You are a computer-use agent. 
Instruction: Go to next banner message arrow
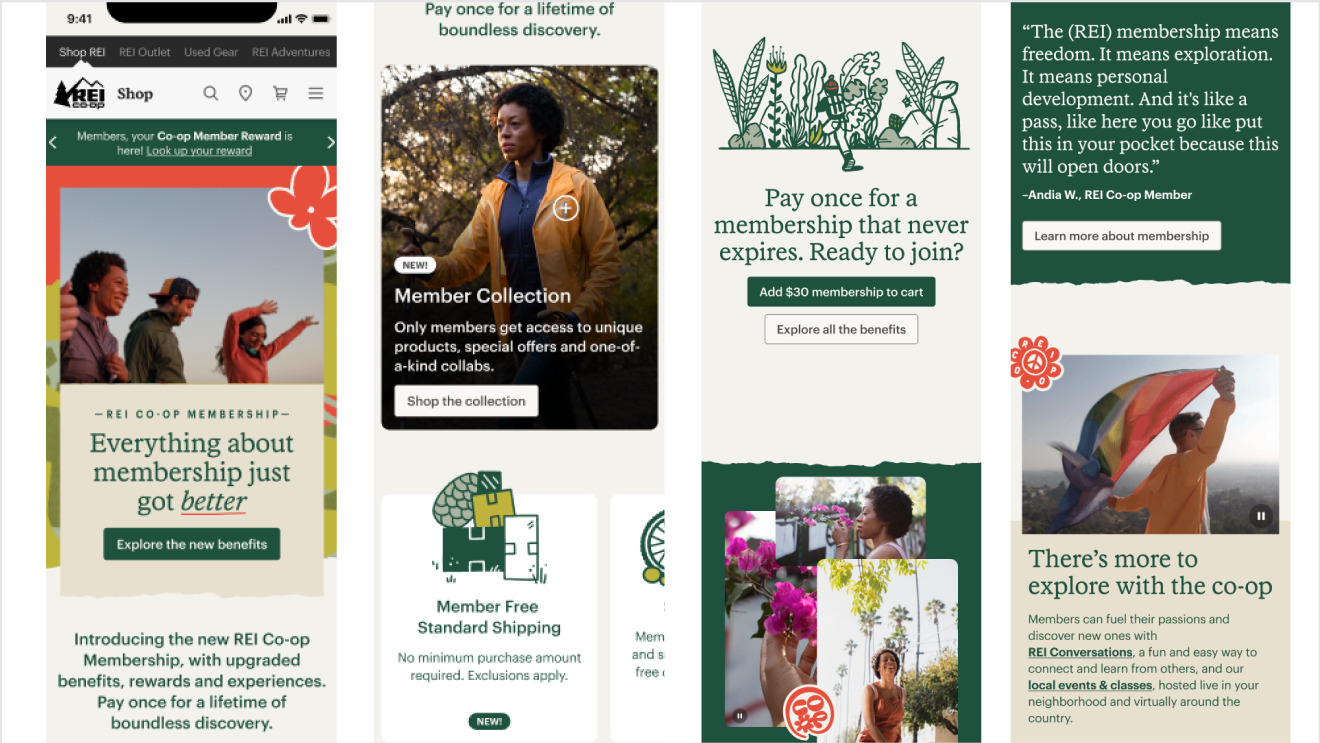(x=330, y=143)
